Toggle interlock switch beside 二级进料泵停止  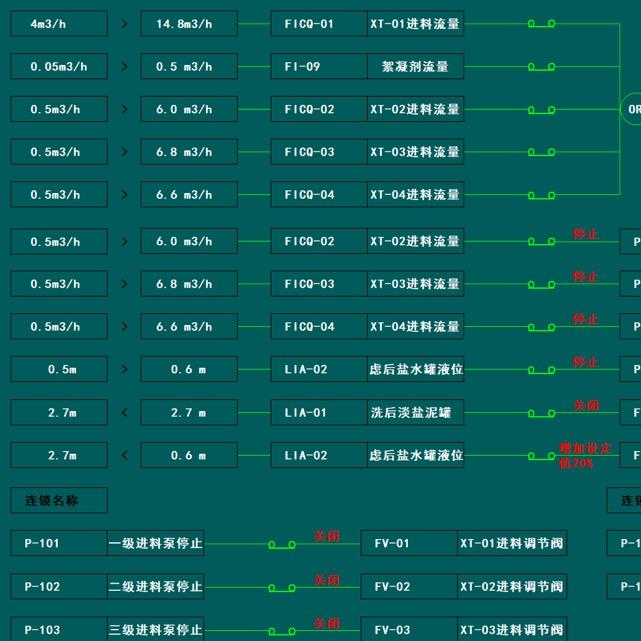pyautogui.click(x=282, y=588)
